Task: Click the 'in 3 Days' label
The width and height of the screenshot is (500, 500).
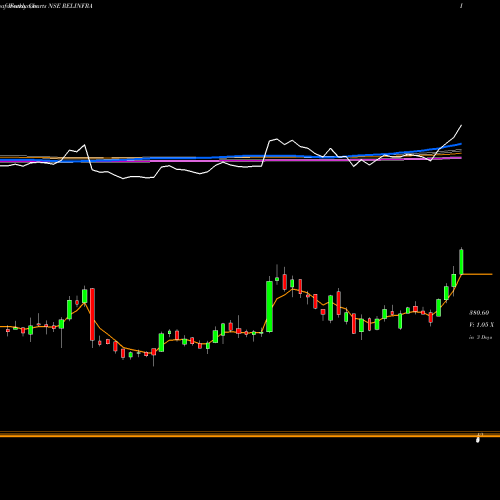Action: 480,337
